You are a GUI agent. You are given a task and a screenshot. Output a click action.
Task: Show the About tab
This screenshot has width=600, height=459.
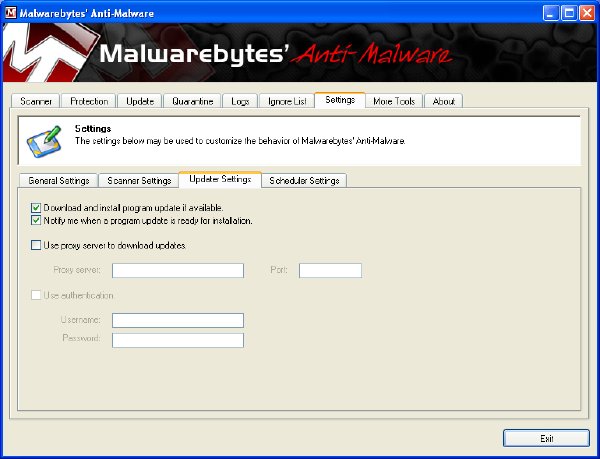click(x=443, y=101)
